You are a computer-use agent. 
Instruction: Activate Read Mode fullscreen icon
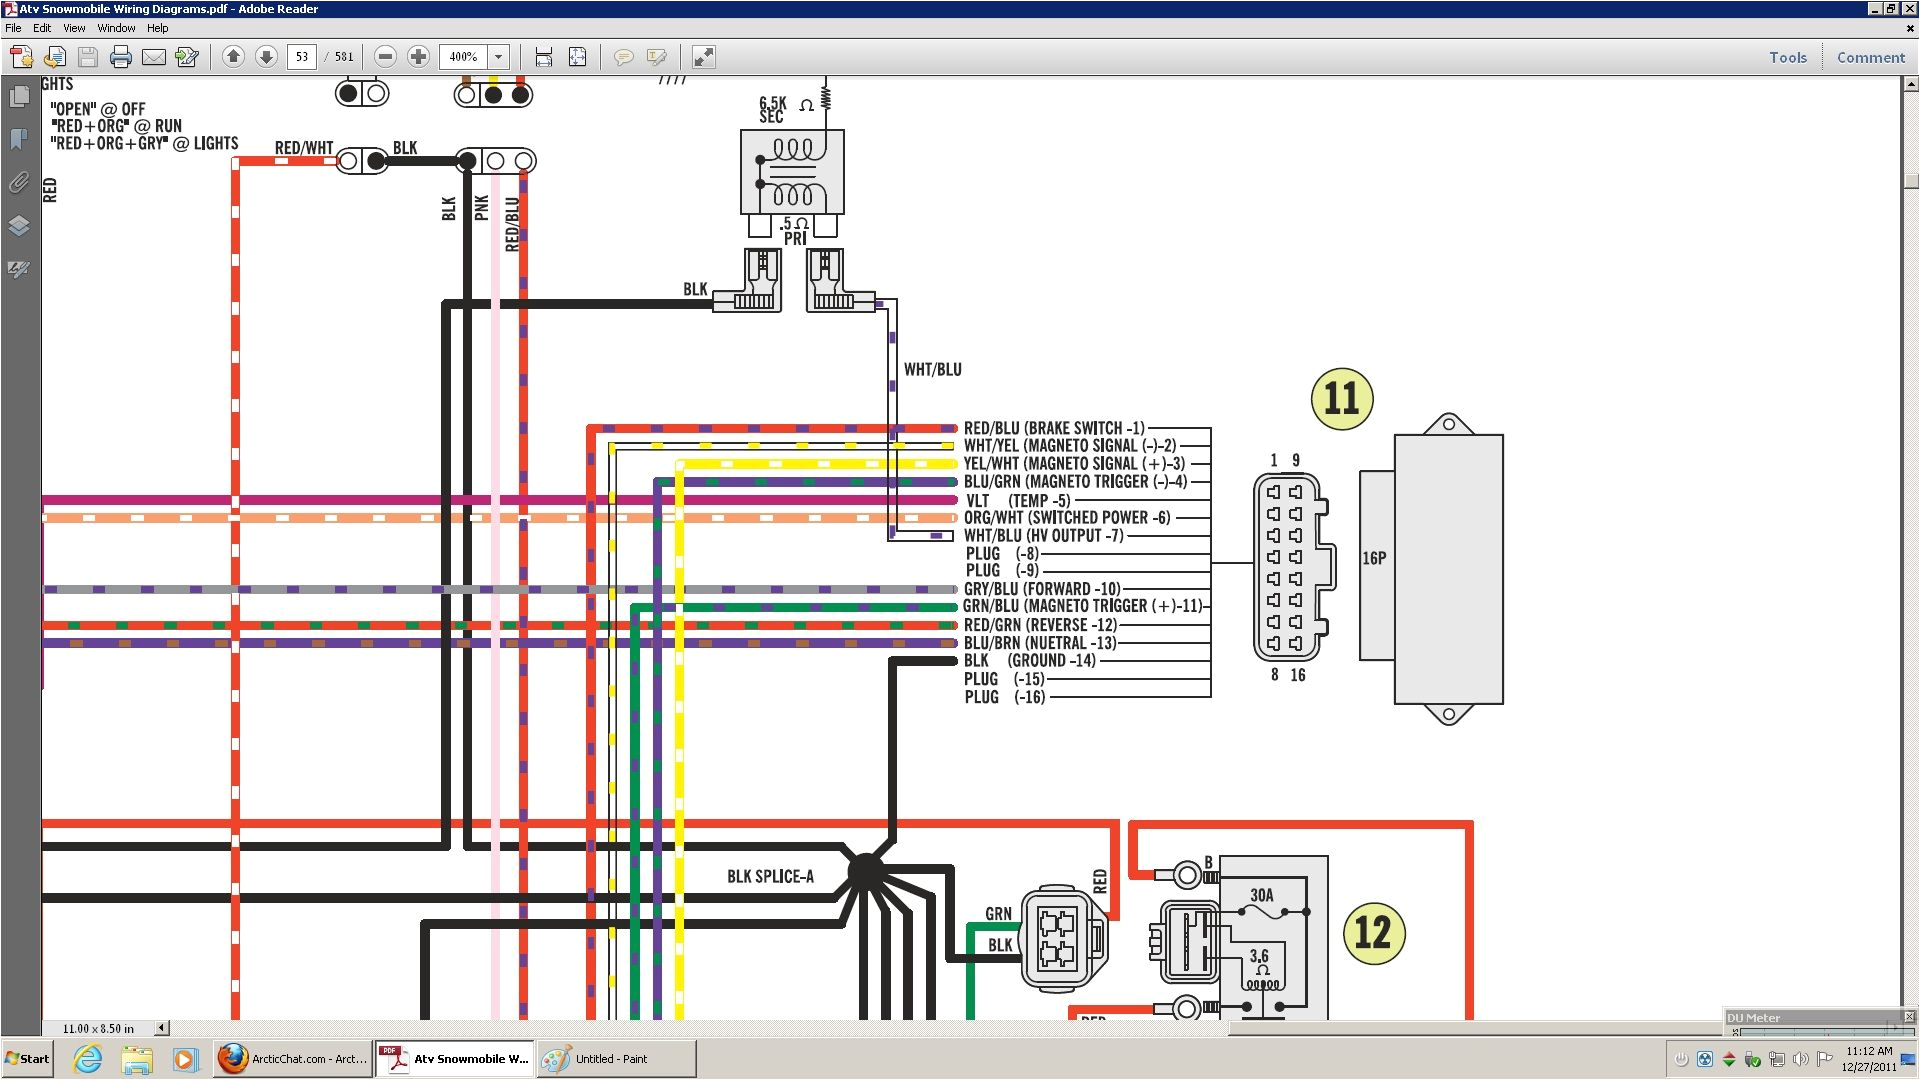tap(703, 57)
